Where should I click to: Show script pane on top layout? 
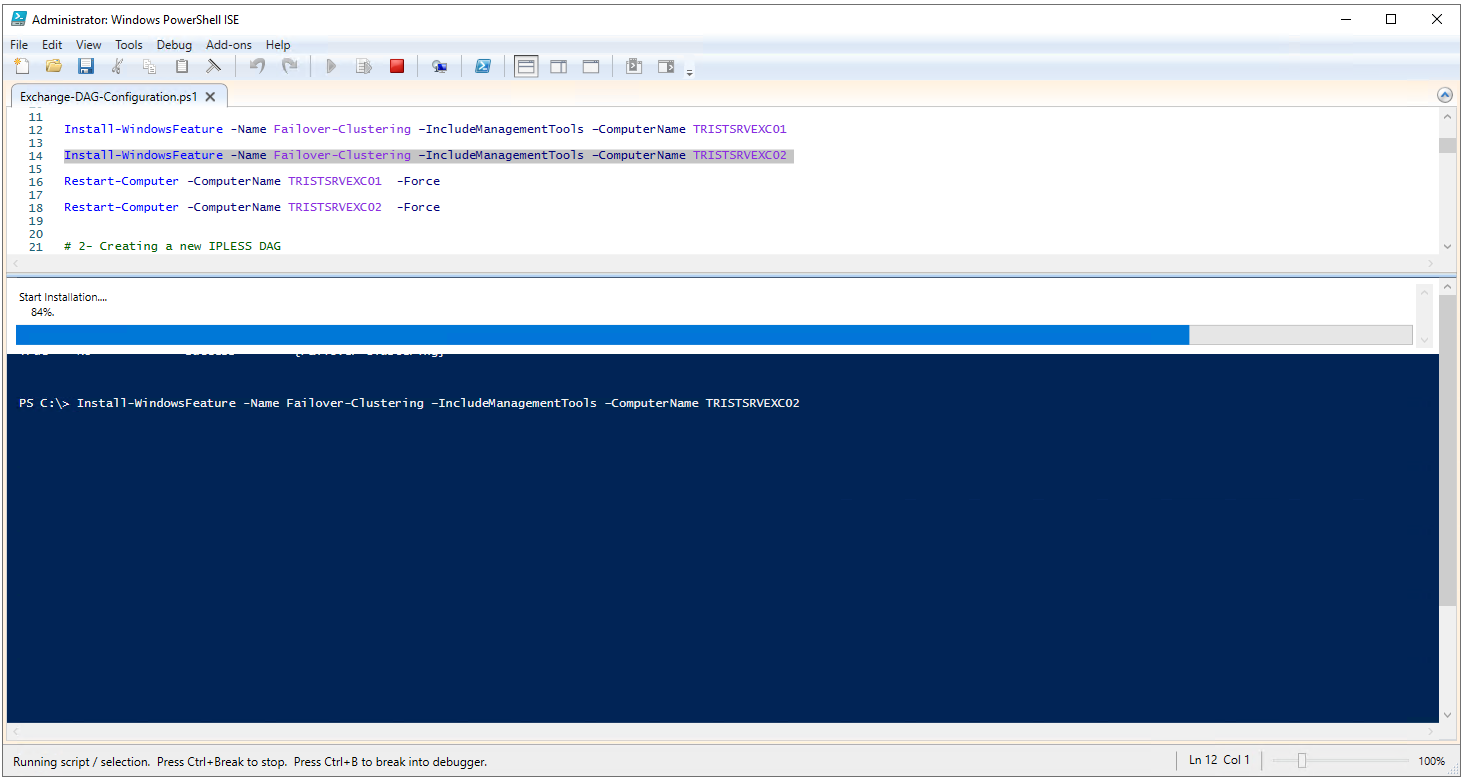tap(526, 66)
